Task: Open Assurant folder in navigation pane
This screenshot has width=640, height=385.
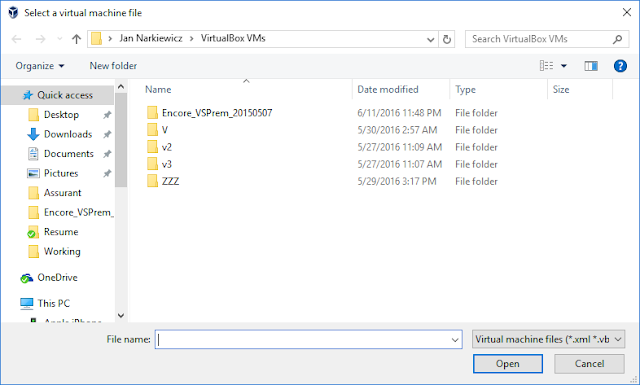Action: (62, 193)
